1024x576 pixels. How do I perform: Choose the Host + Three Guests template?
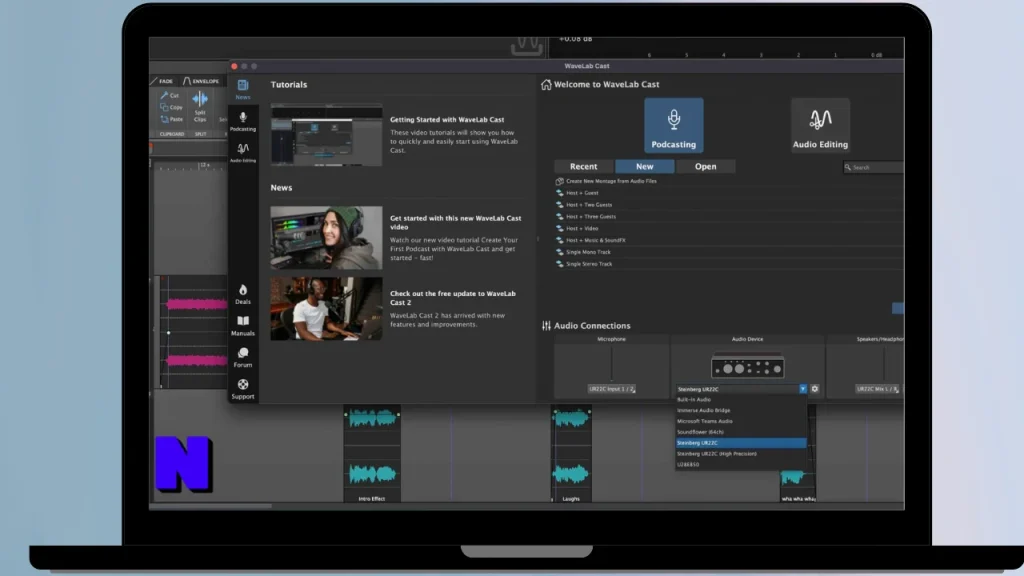tap(591, 216)
